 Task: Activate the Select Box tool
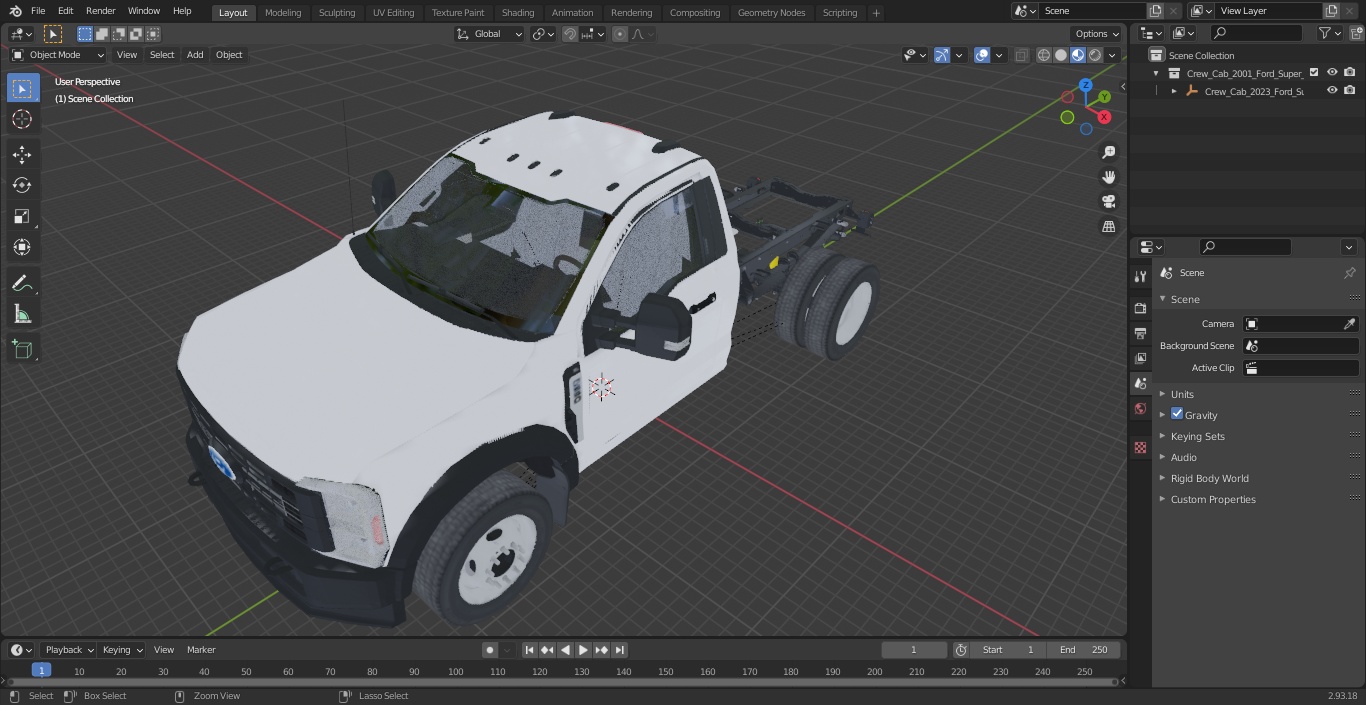tap(22, 88)
